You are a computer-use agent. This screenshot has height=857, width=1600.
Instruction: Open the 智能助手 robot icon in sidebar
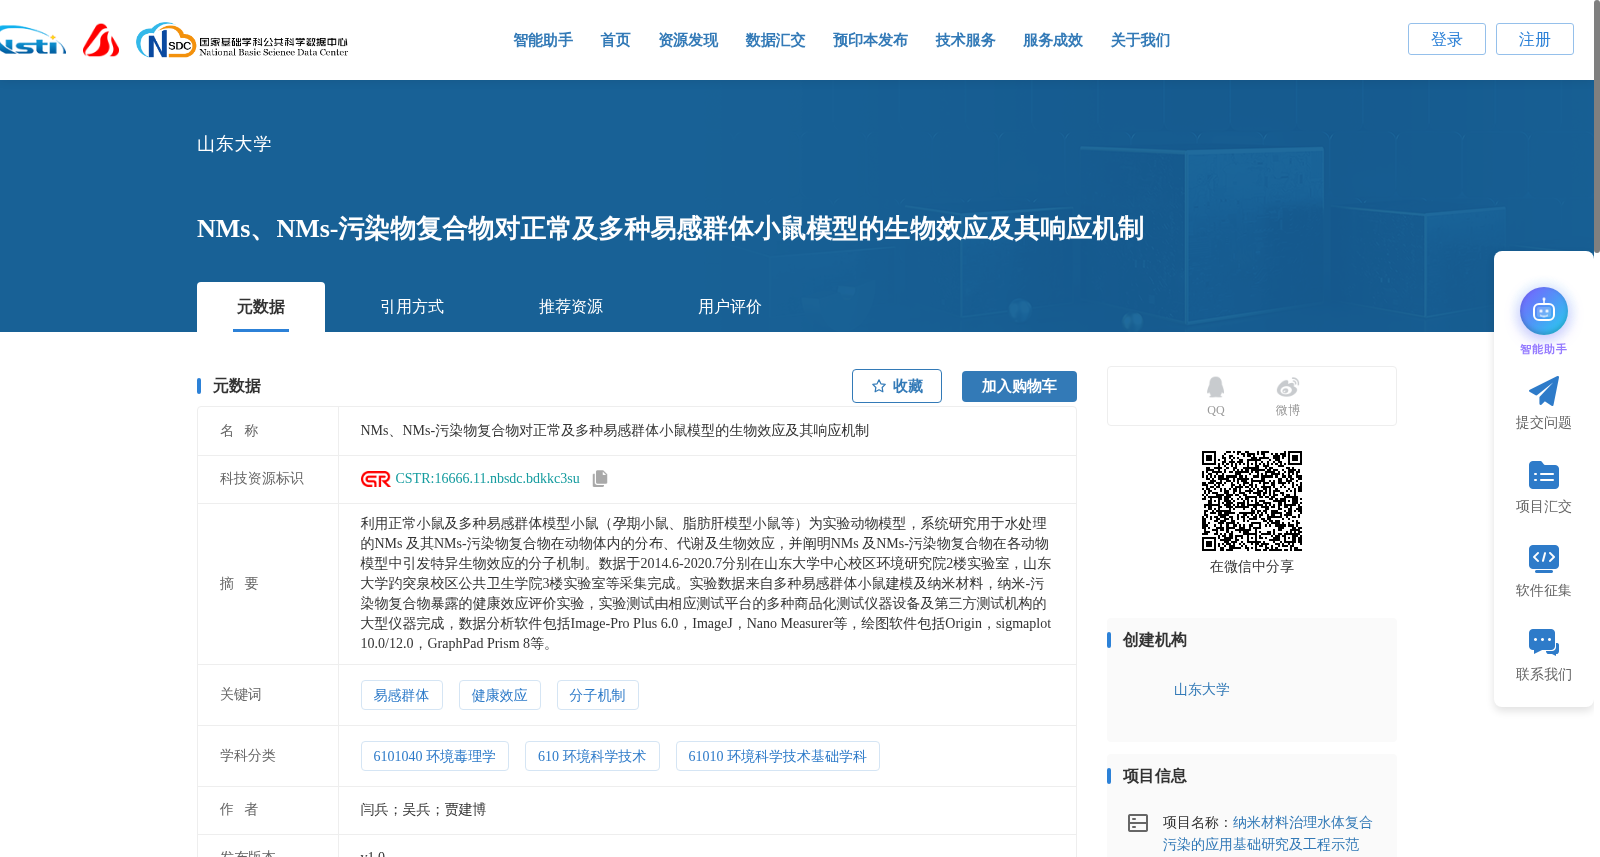tap(1544, 311)
